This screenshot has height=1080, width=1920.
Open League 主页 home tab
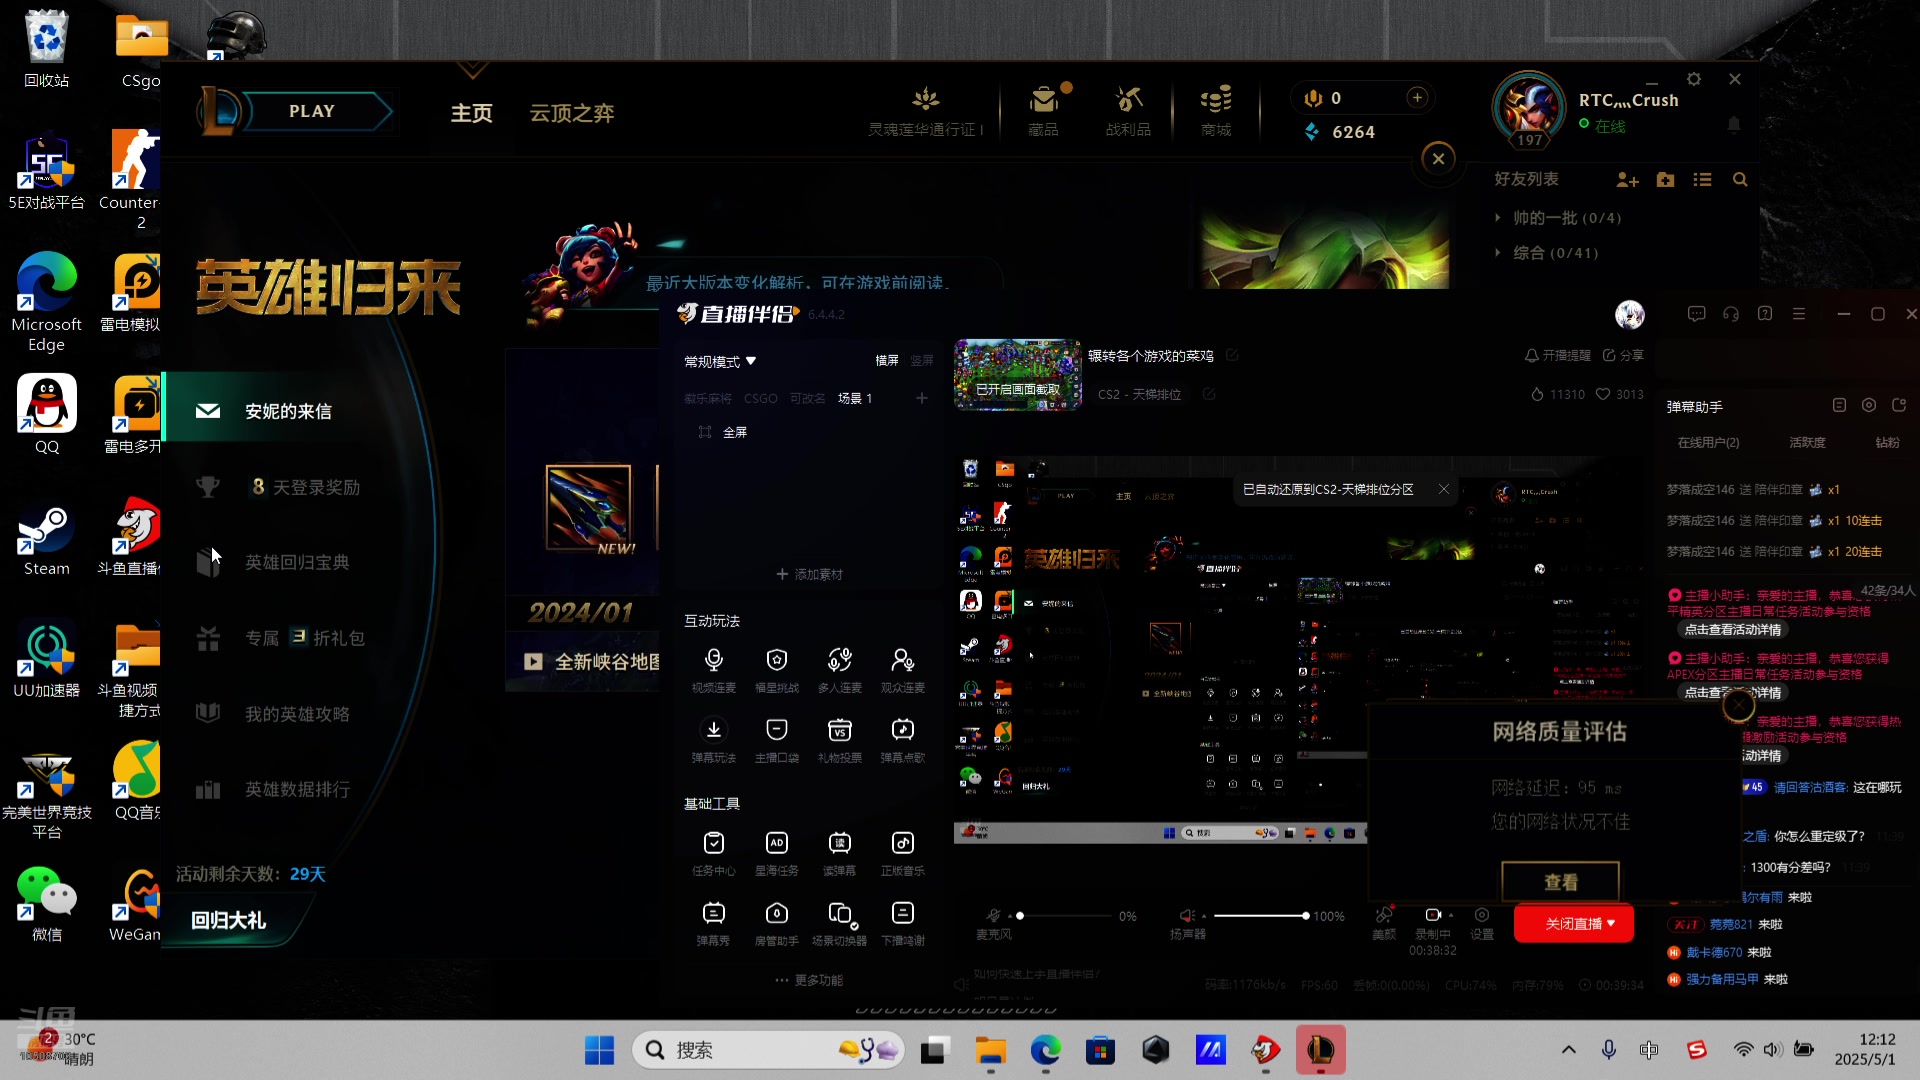[x=471, y=113]
